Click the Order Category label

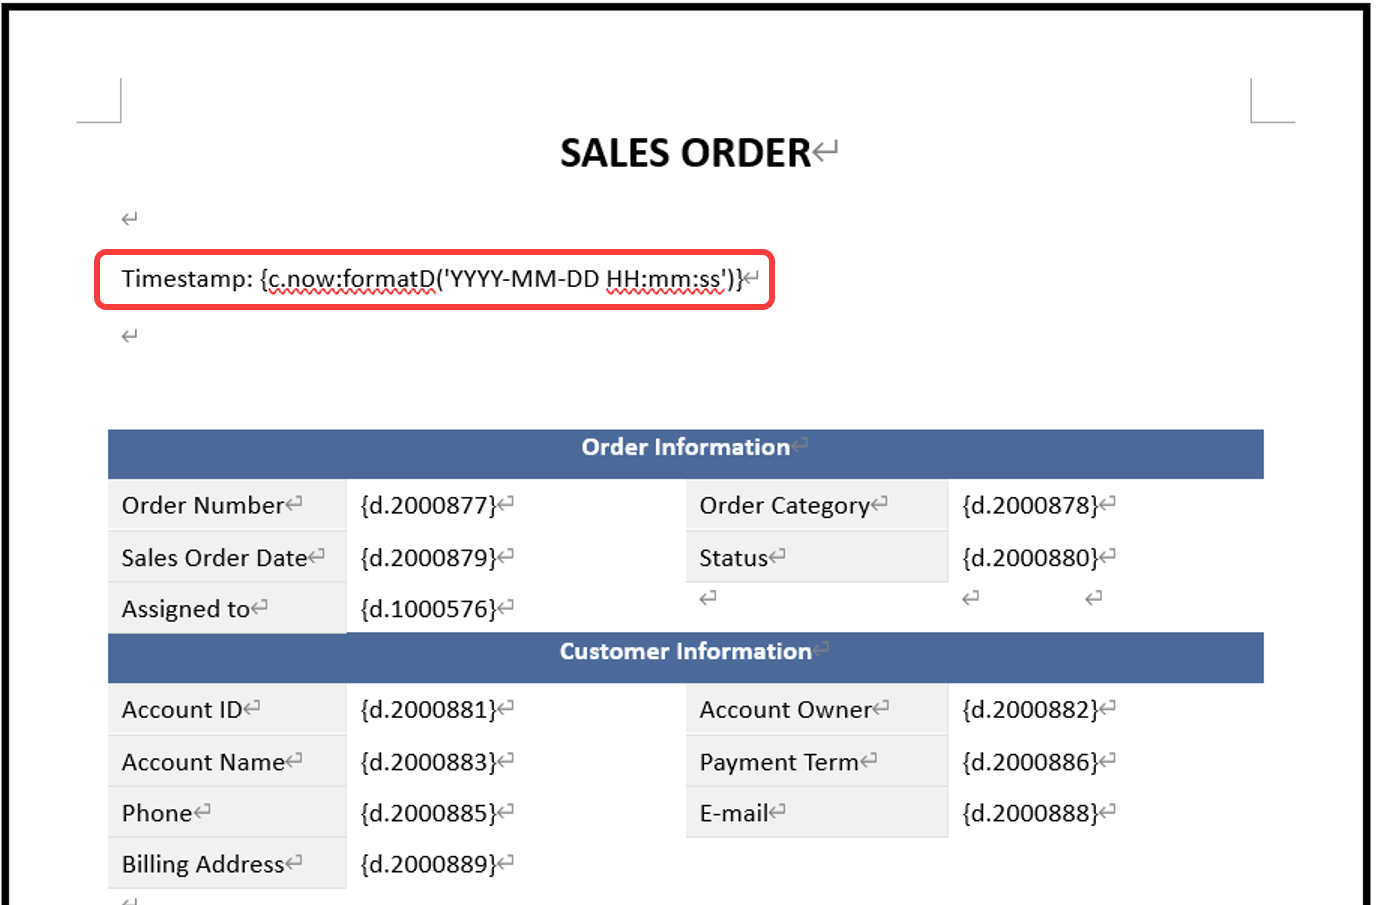pos(784,506)
